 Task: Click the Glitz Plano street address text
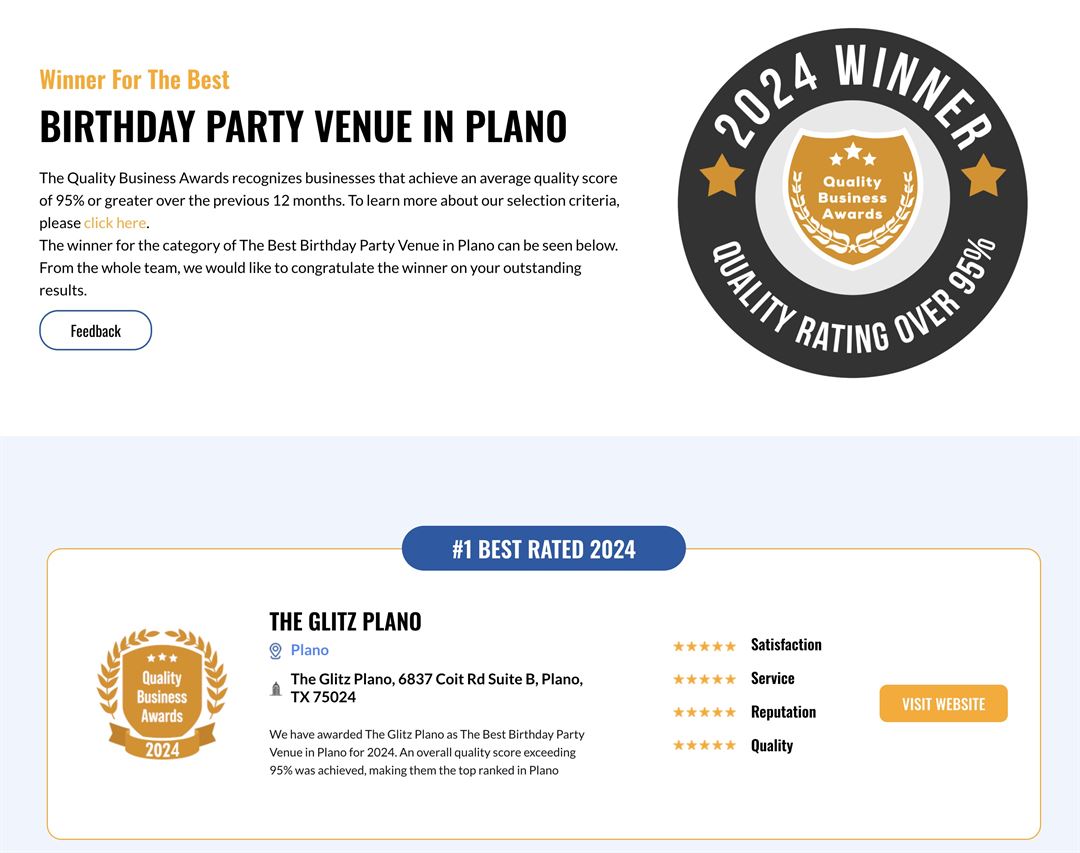tap(436, 688)
